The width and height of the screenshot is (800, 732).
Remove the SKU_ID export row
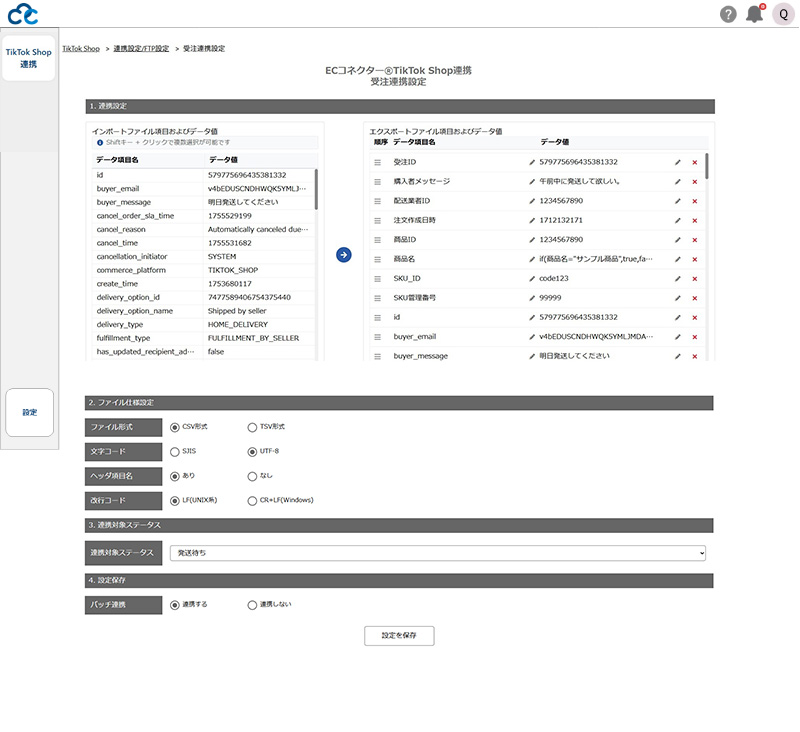[x=694, y=279]
